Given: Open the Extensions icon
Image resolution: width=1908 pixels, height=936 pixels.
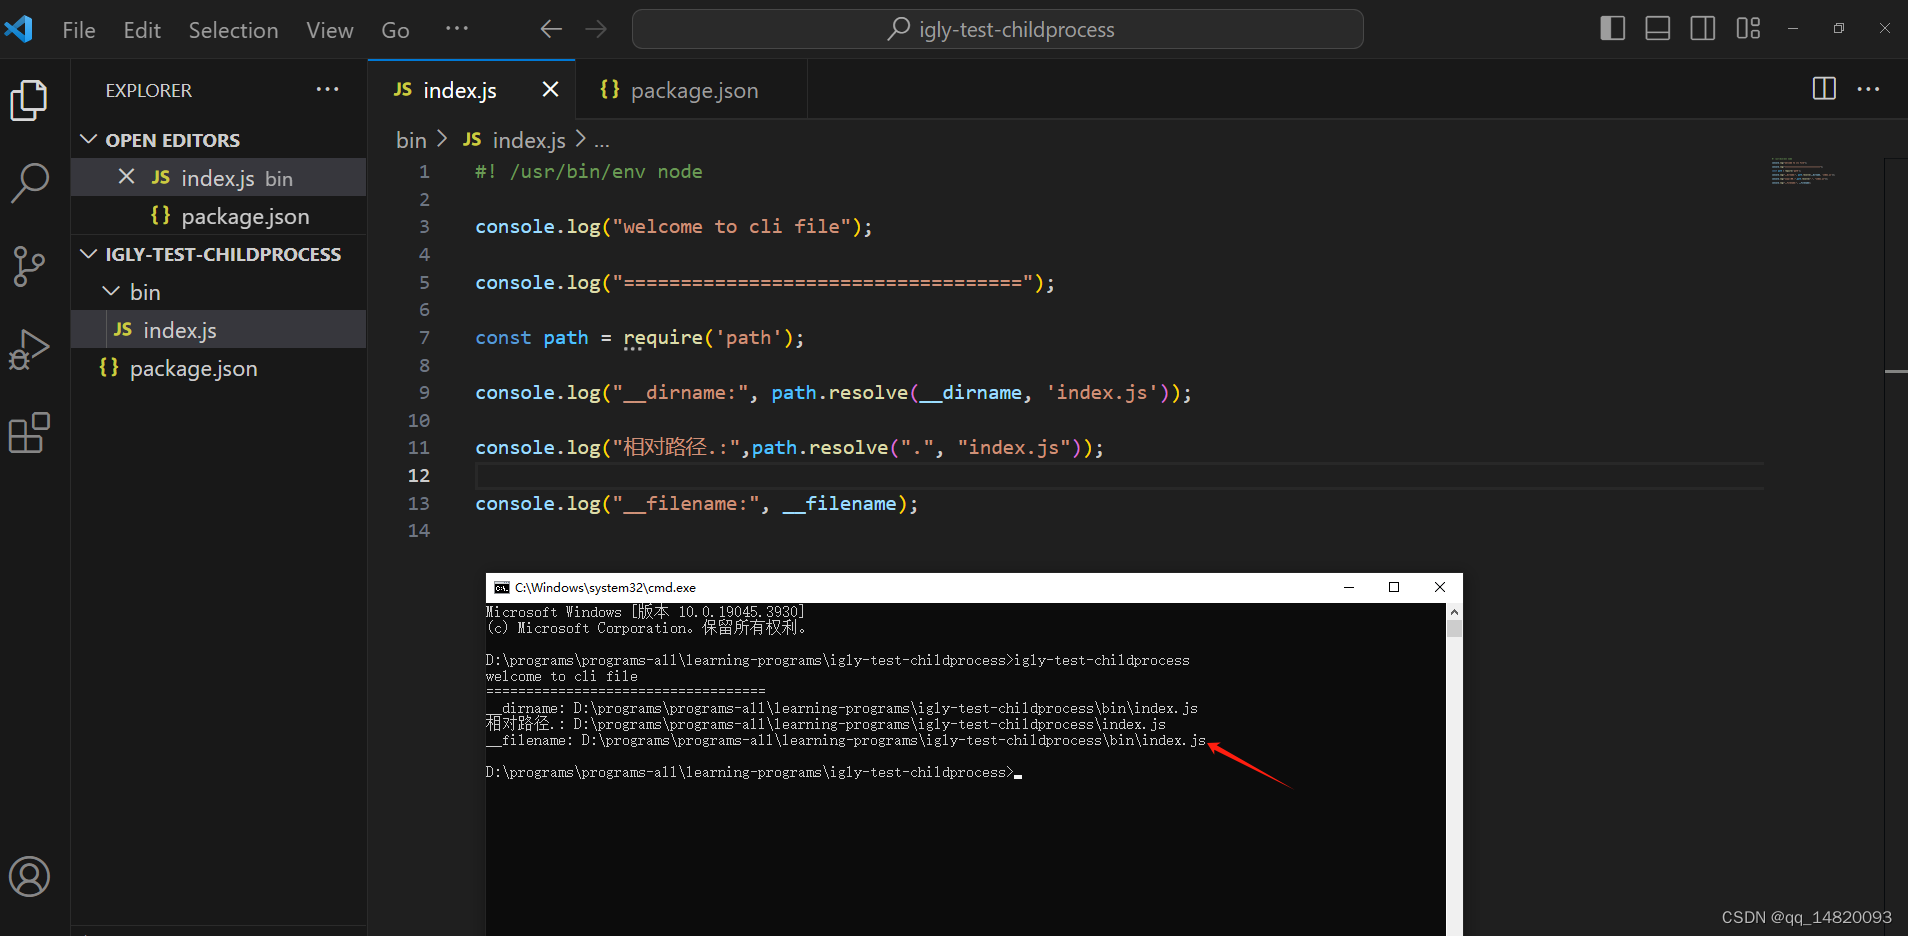Looking at the screenshot, I should pos(30,432).
